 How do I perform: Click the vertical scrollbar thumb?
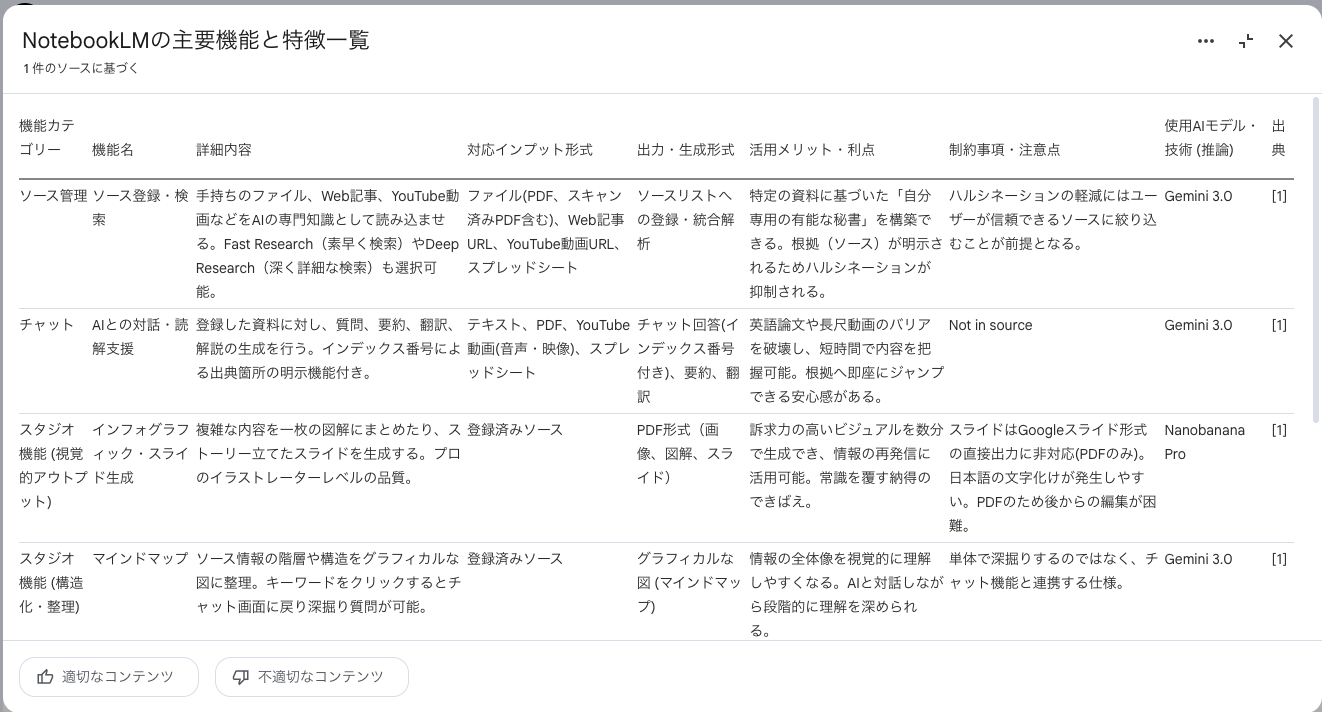coord(1316,260)
